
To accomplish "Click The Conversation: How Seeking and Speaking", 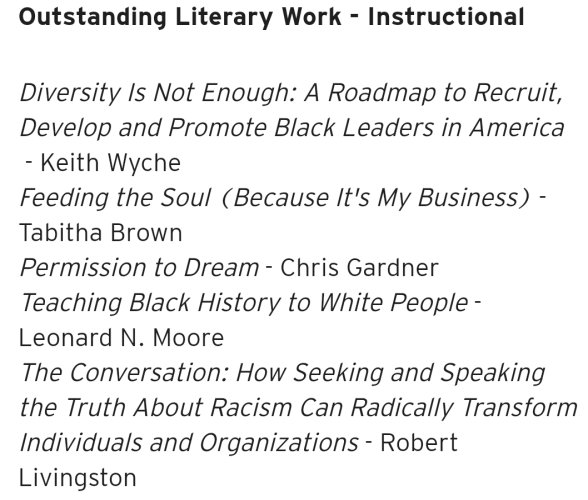I will [282, 373].
